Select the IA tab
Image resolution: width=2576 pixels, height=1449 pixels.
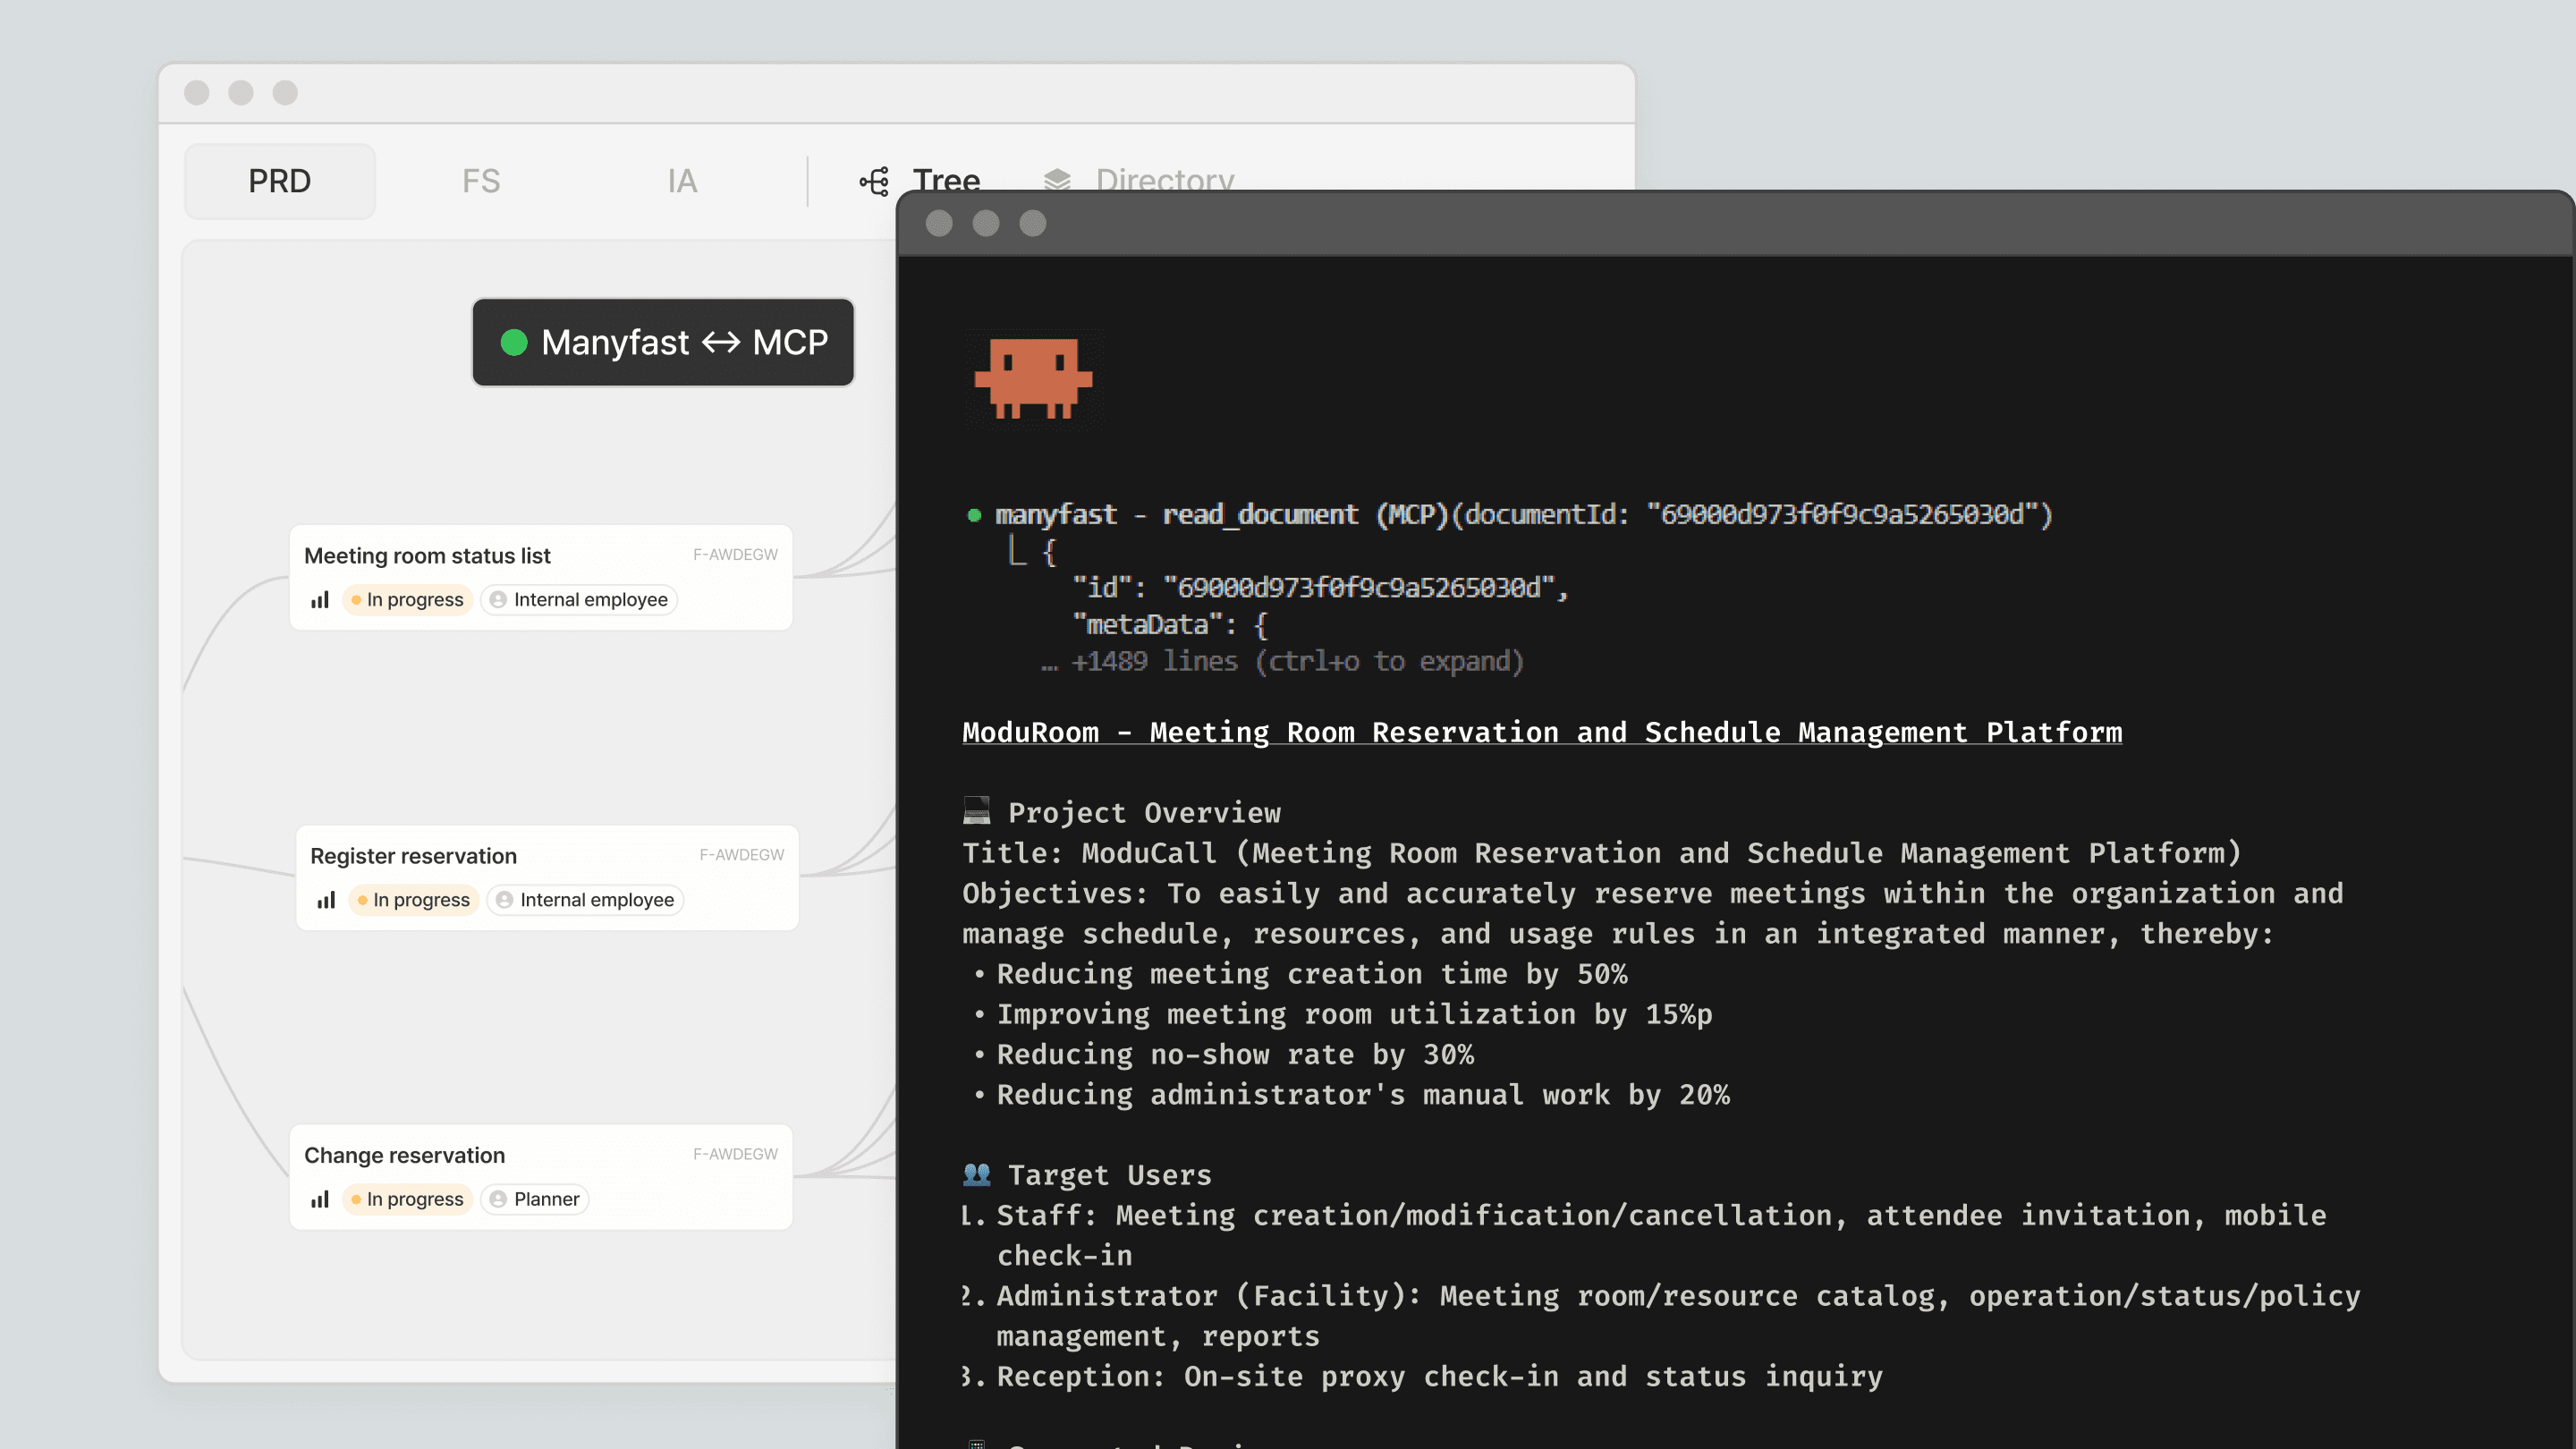[x=682, y=181]
